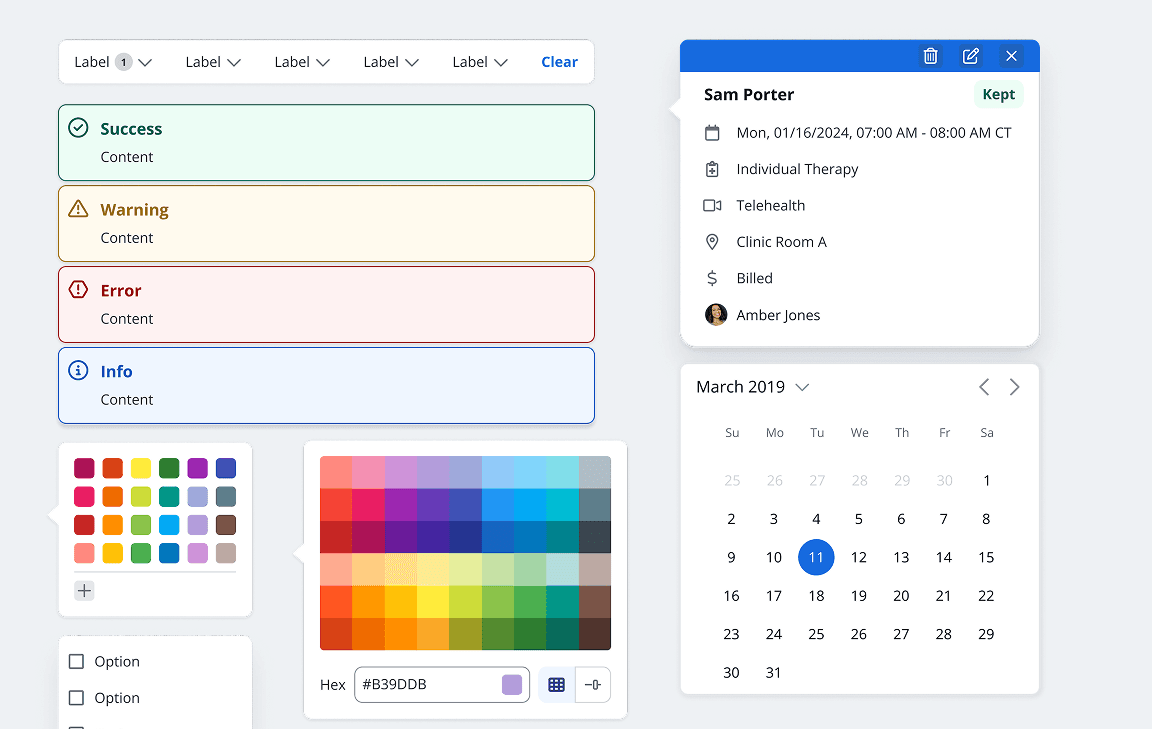This screenshot has height=729, width=1152.
Task: Click the add swatch plus icon
Action: click(x=84, y=590)
